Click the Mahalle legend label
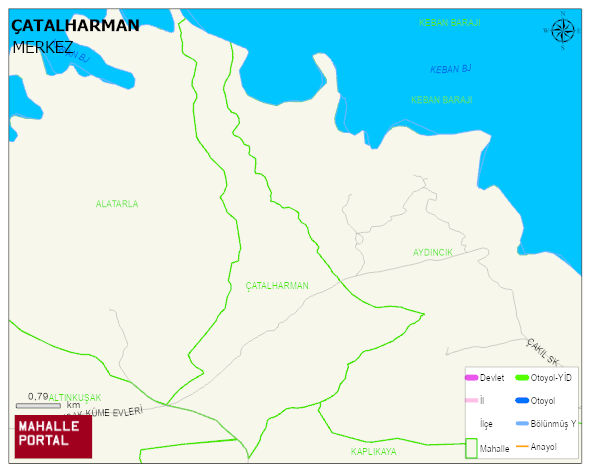This screenshot has height=472, width=591. (x=495, y=449)
